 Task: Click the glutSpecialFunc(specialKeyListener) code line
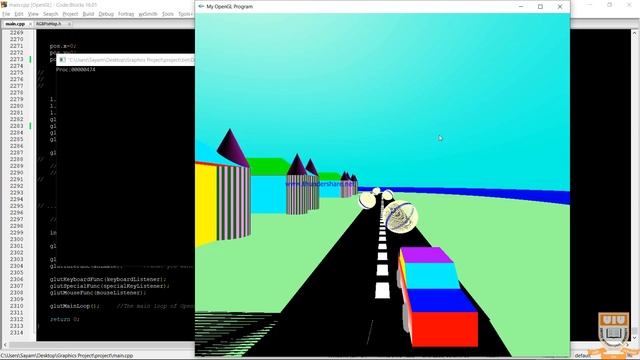109,286
